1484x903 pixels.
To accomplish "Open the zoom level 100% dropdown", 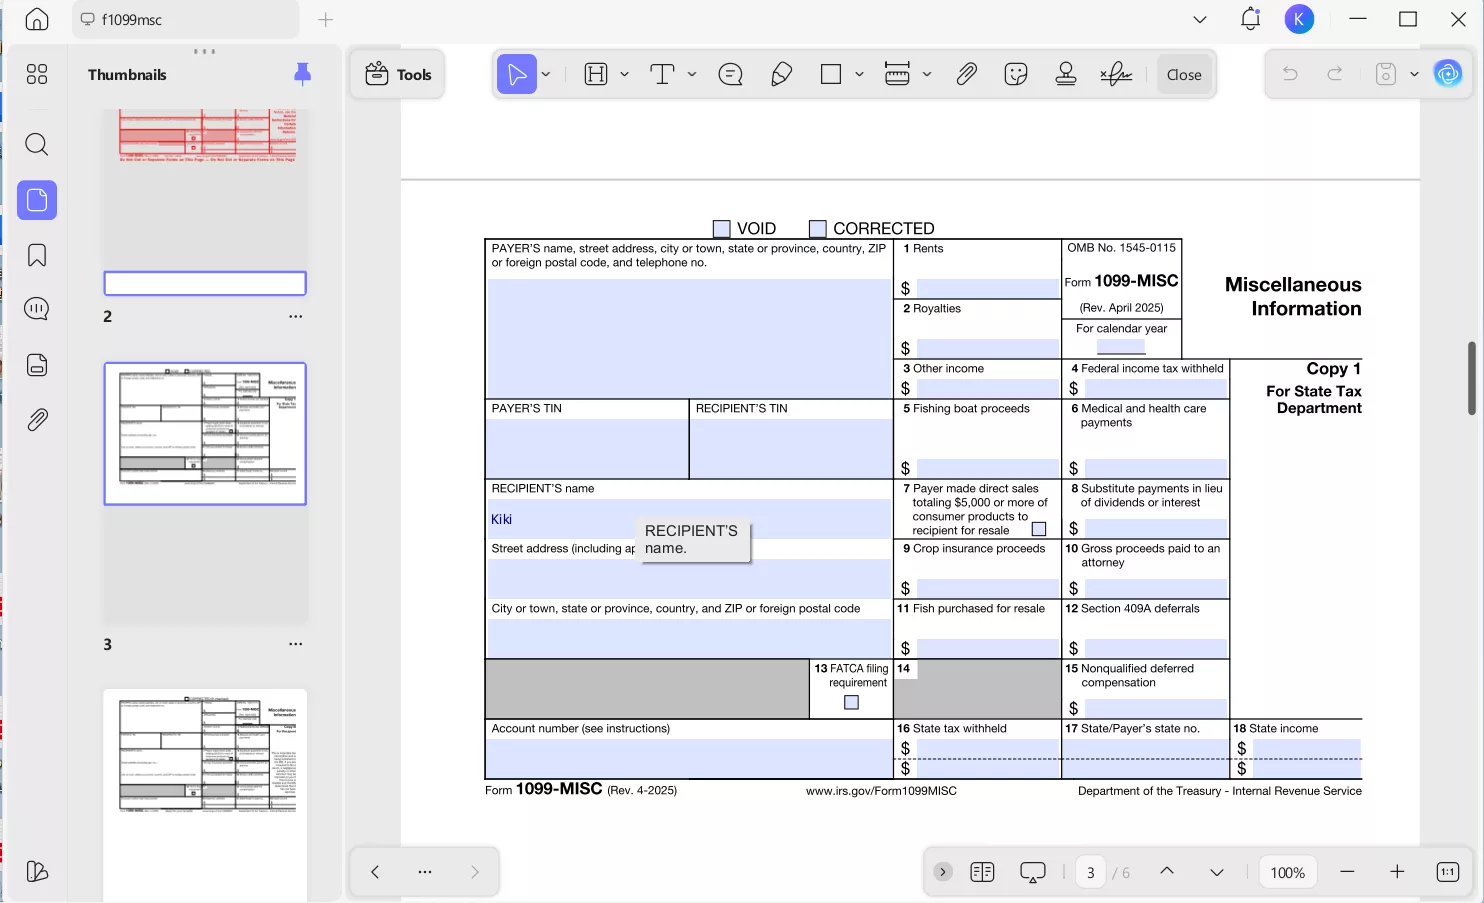I will coord(1287,872).
